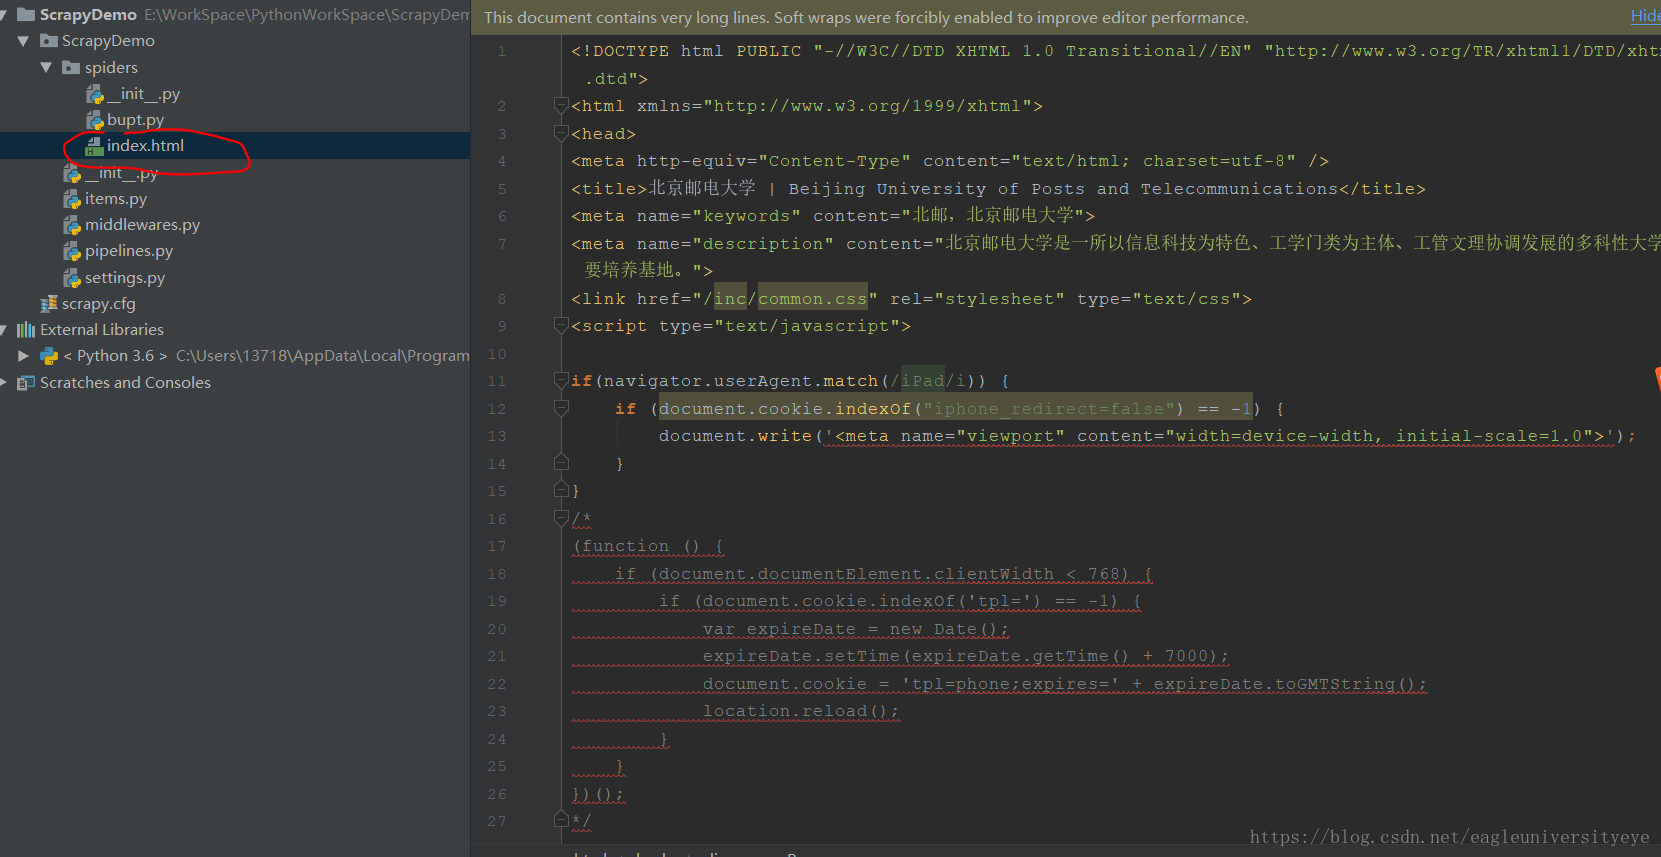
Task: Click location.reload() on line 23
Action: (801, 711)
